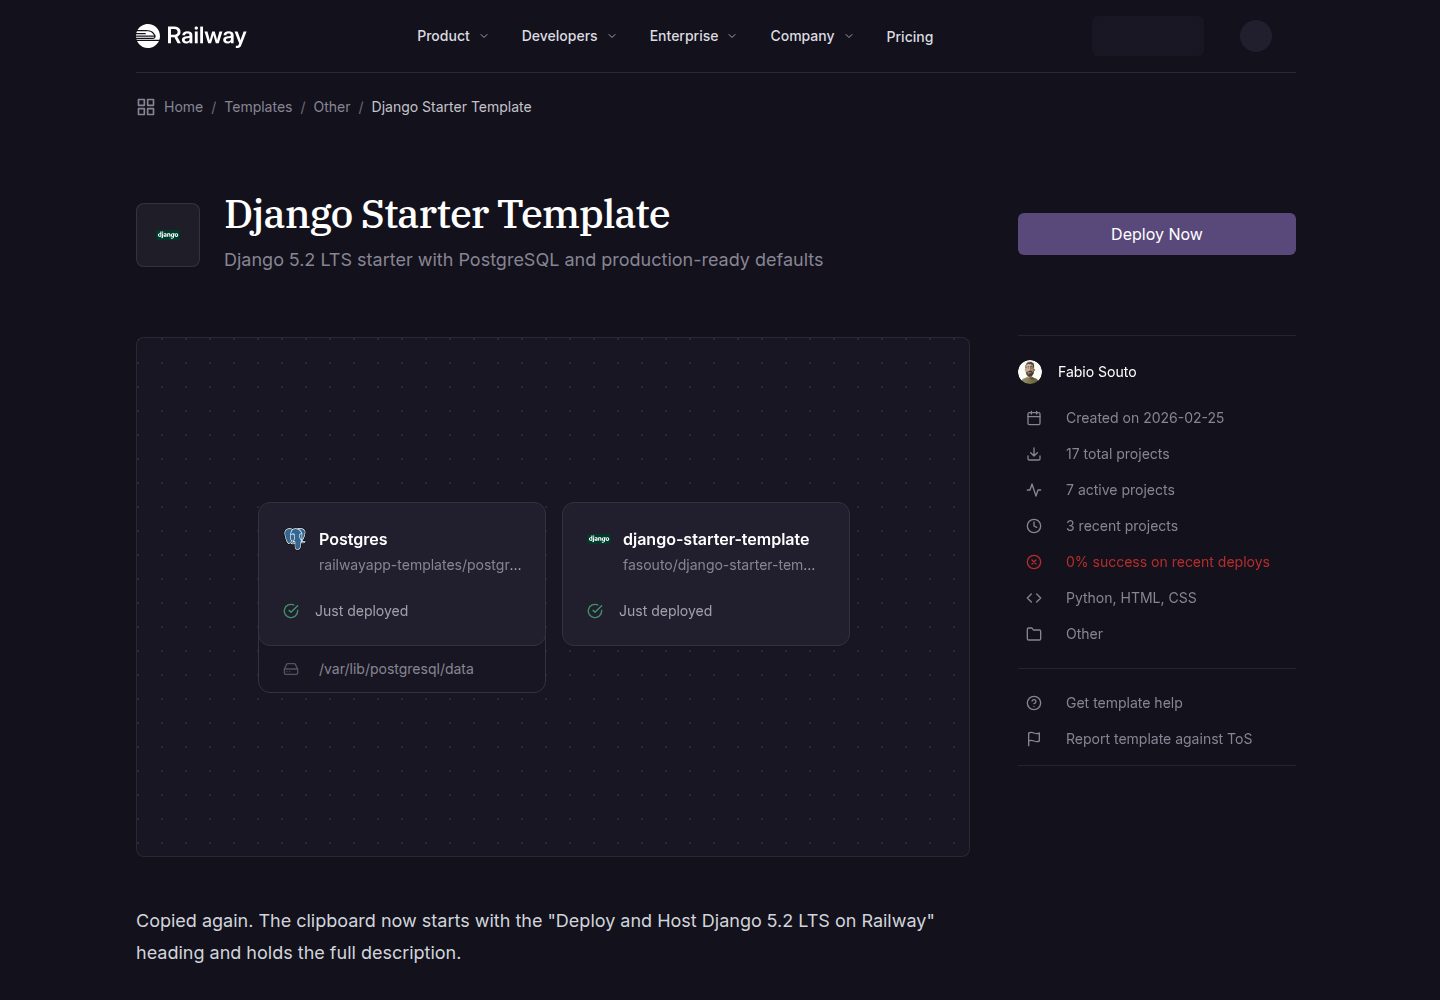Click the django-starter-template service icon
The image size is (1440, 1000).
(x=599, y=539)
